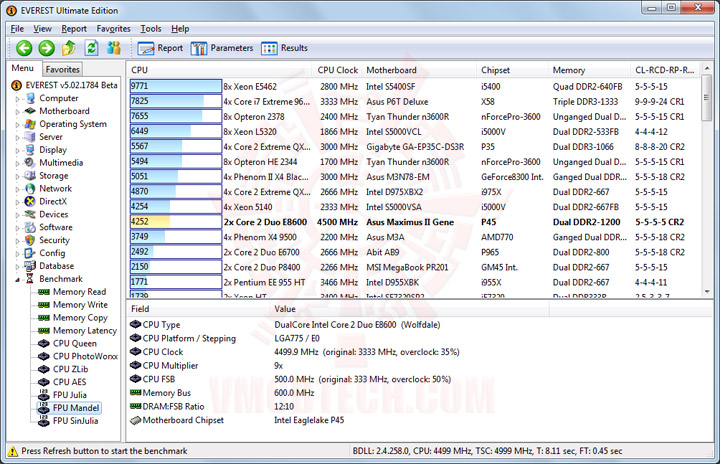Select FPU Julia benchmark

[69, 395]
